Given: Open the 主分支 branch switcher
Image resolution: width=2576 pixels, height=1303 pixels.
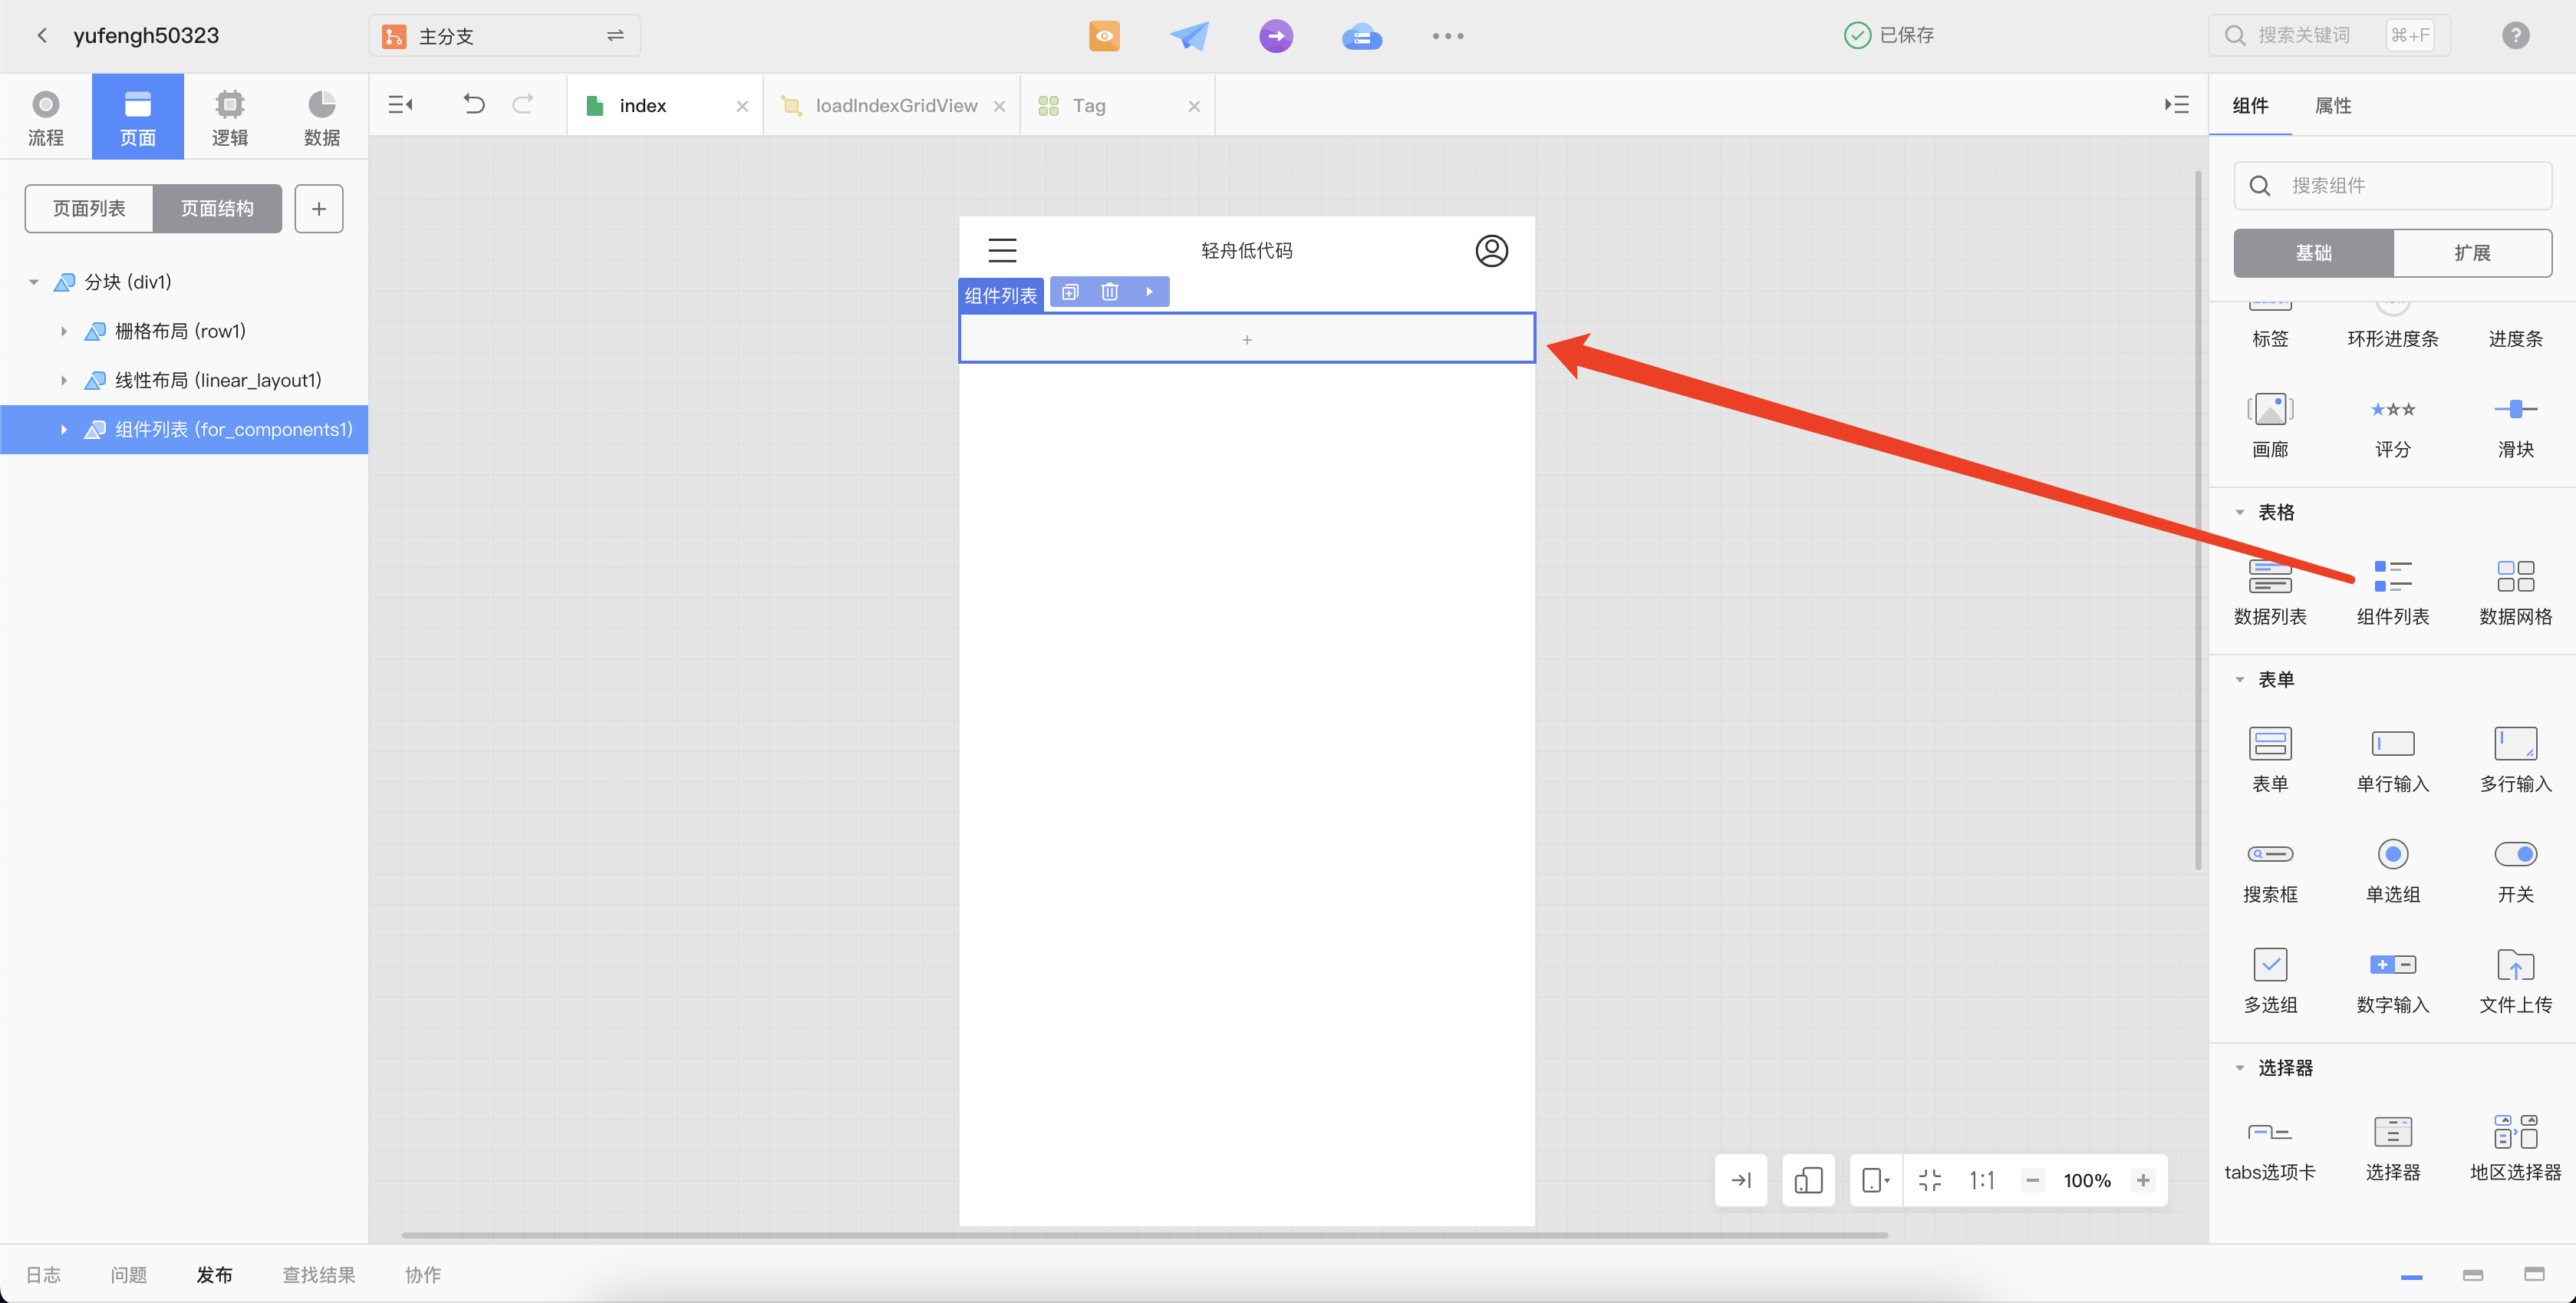Looking at the screenshot, I should pyautogui.click(x=504, y=36).
